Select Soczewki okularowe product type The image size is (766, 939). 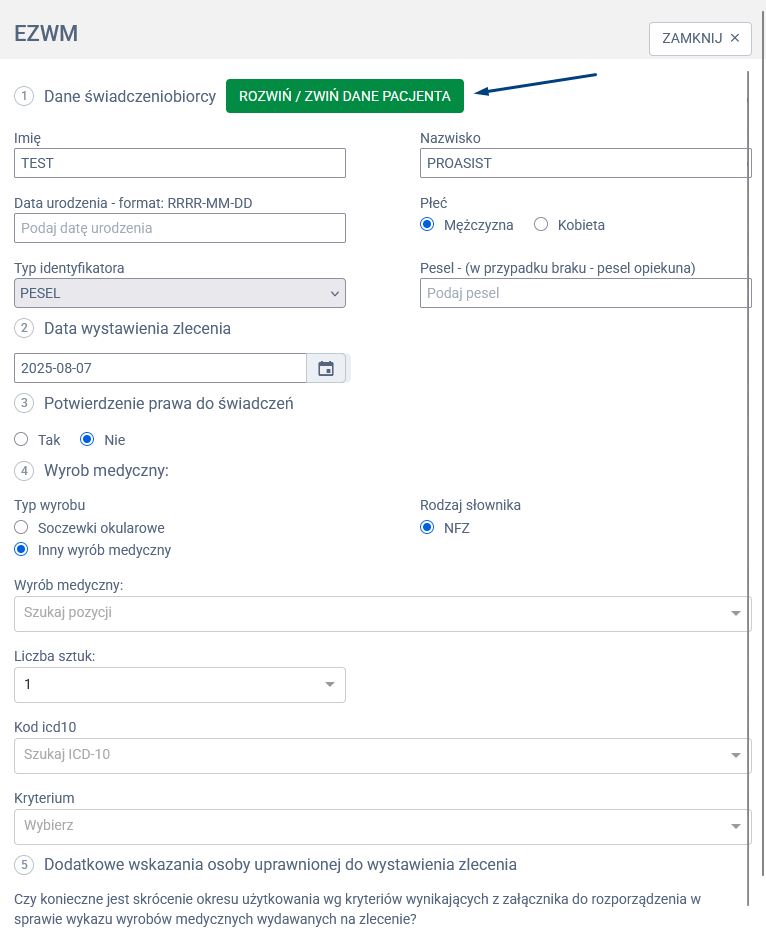pyautogui.click(x=21, y=527)
